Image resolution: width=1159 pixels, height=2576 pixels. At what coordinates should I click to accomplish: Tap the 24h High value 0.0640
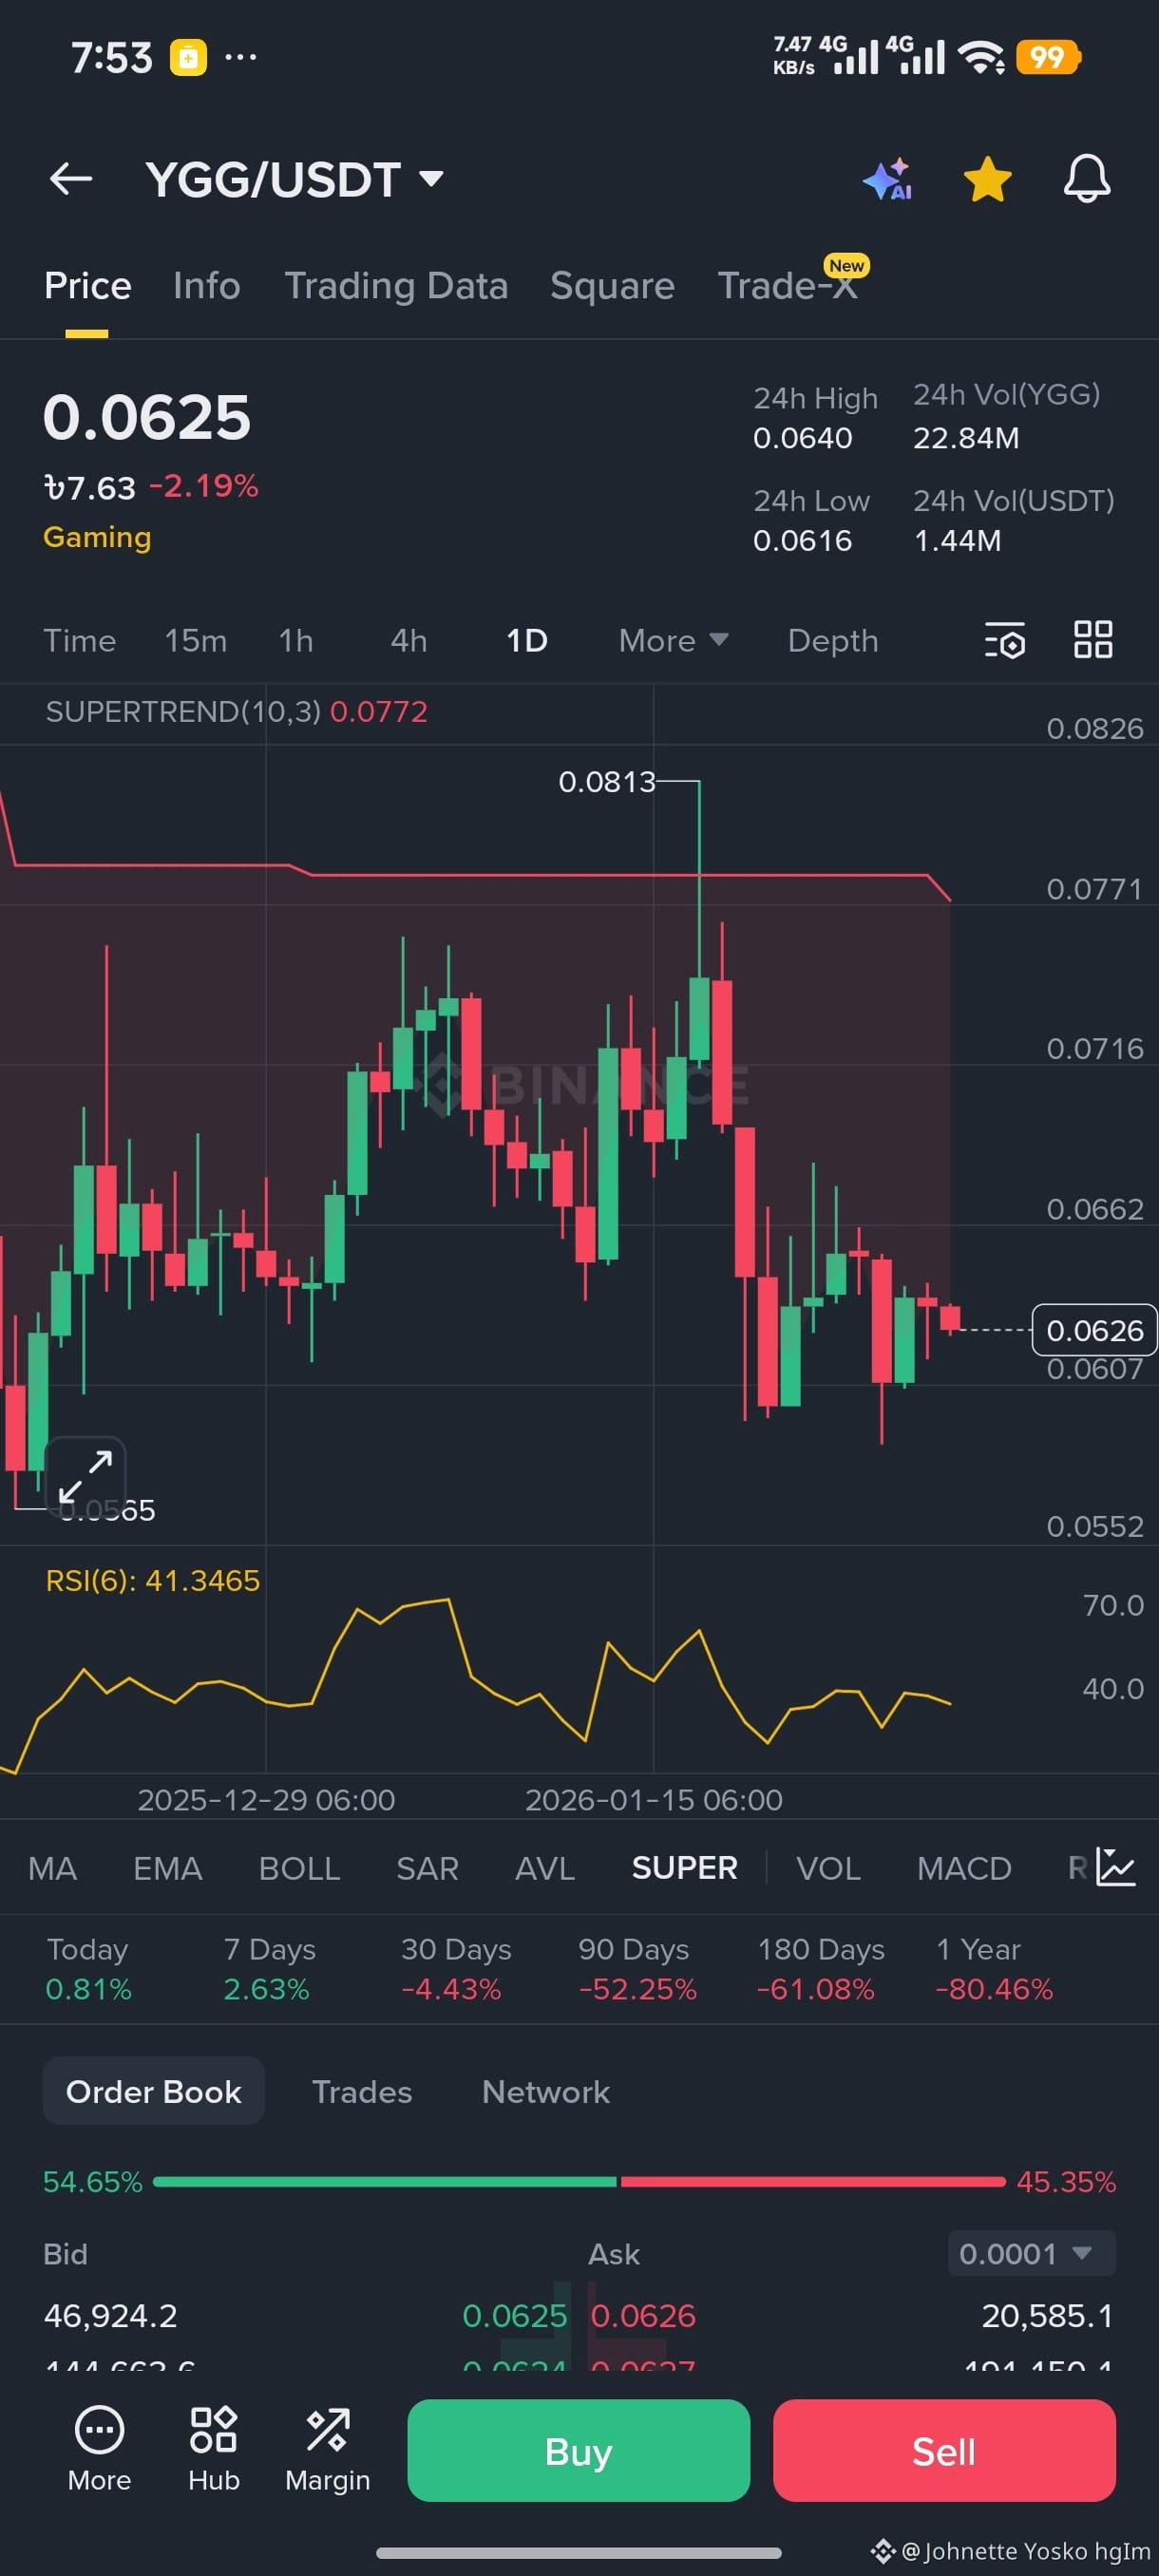803,438
